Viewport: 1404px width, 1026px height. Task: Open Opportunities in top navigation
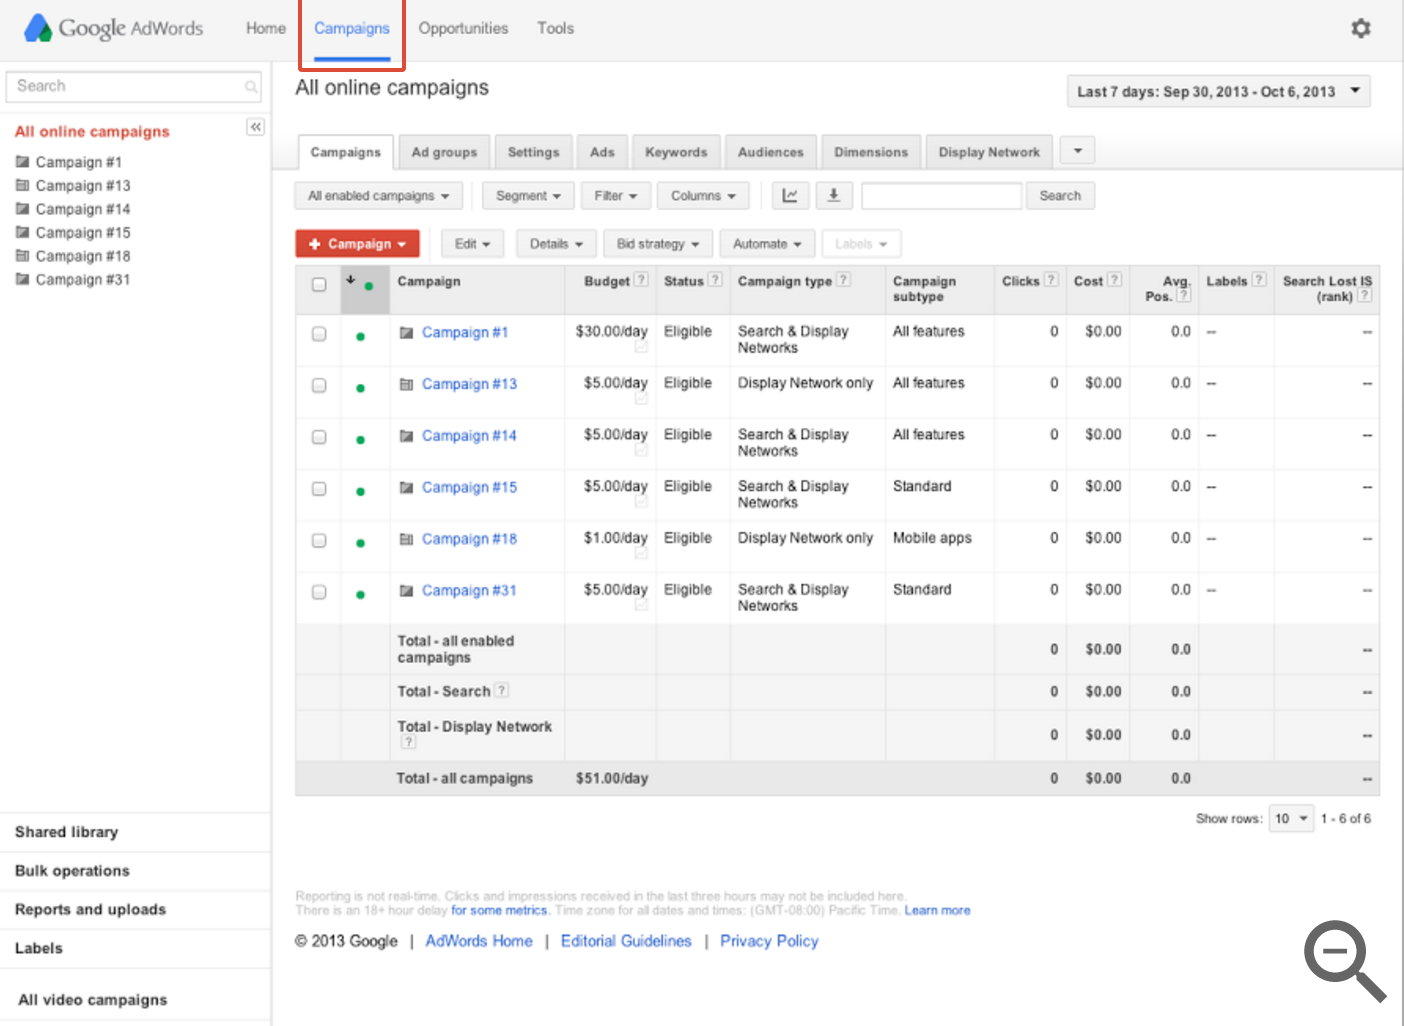pyautogui.click(x=463, y=28)
